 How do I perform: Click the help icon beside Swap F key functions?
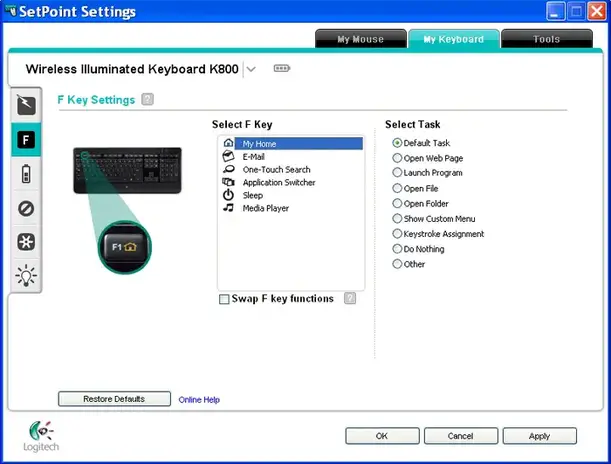click(350, 298)
